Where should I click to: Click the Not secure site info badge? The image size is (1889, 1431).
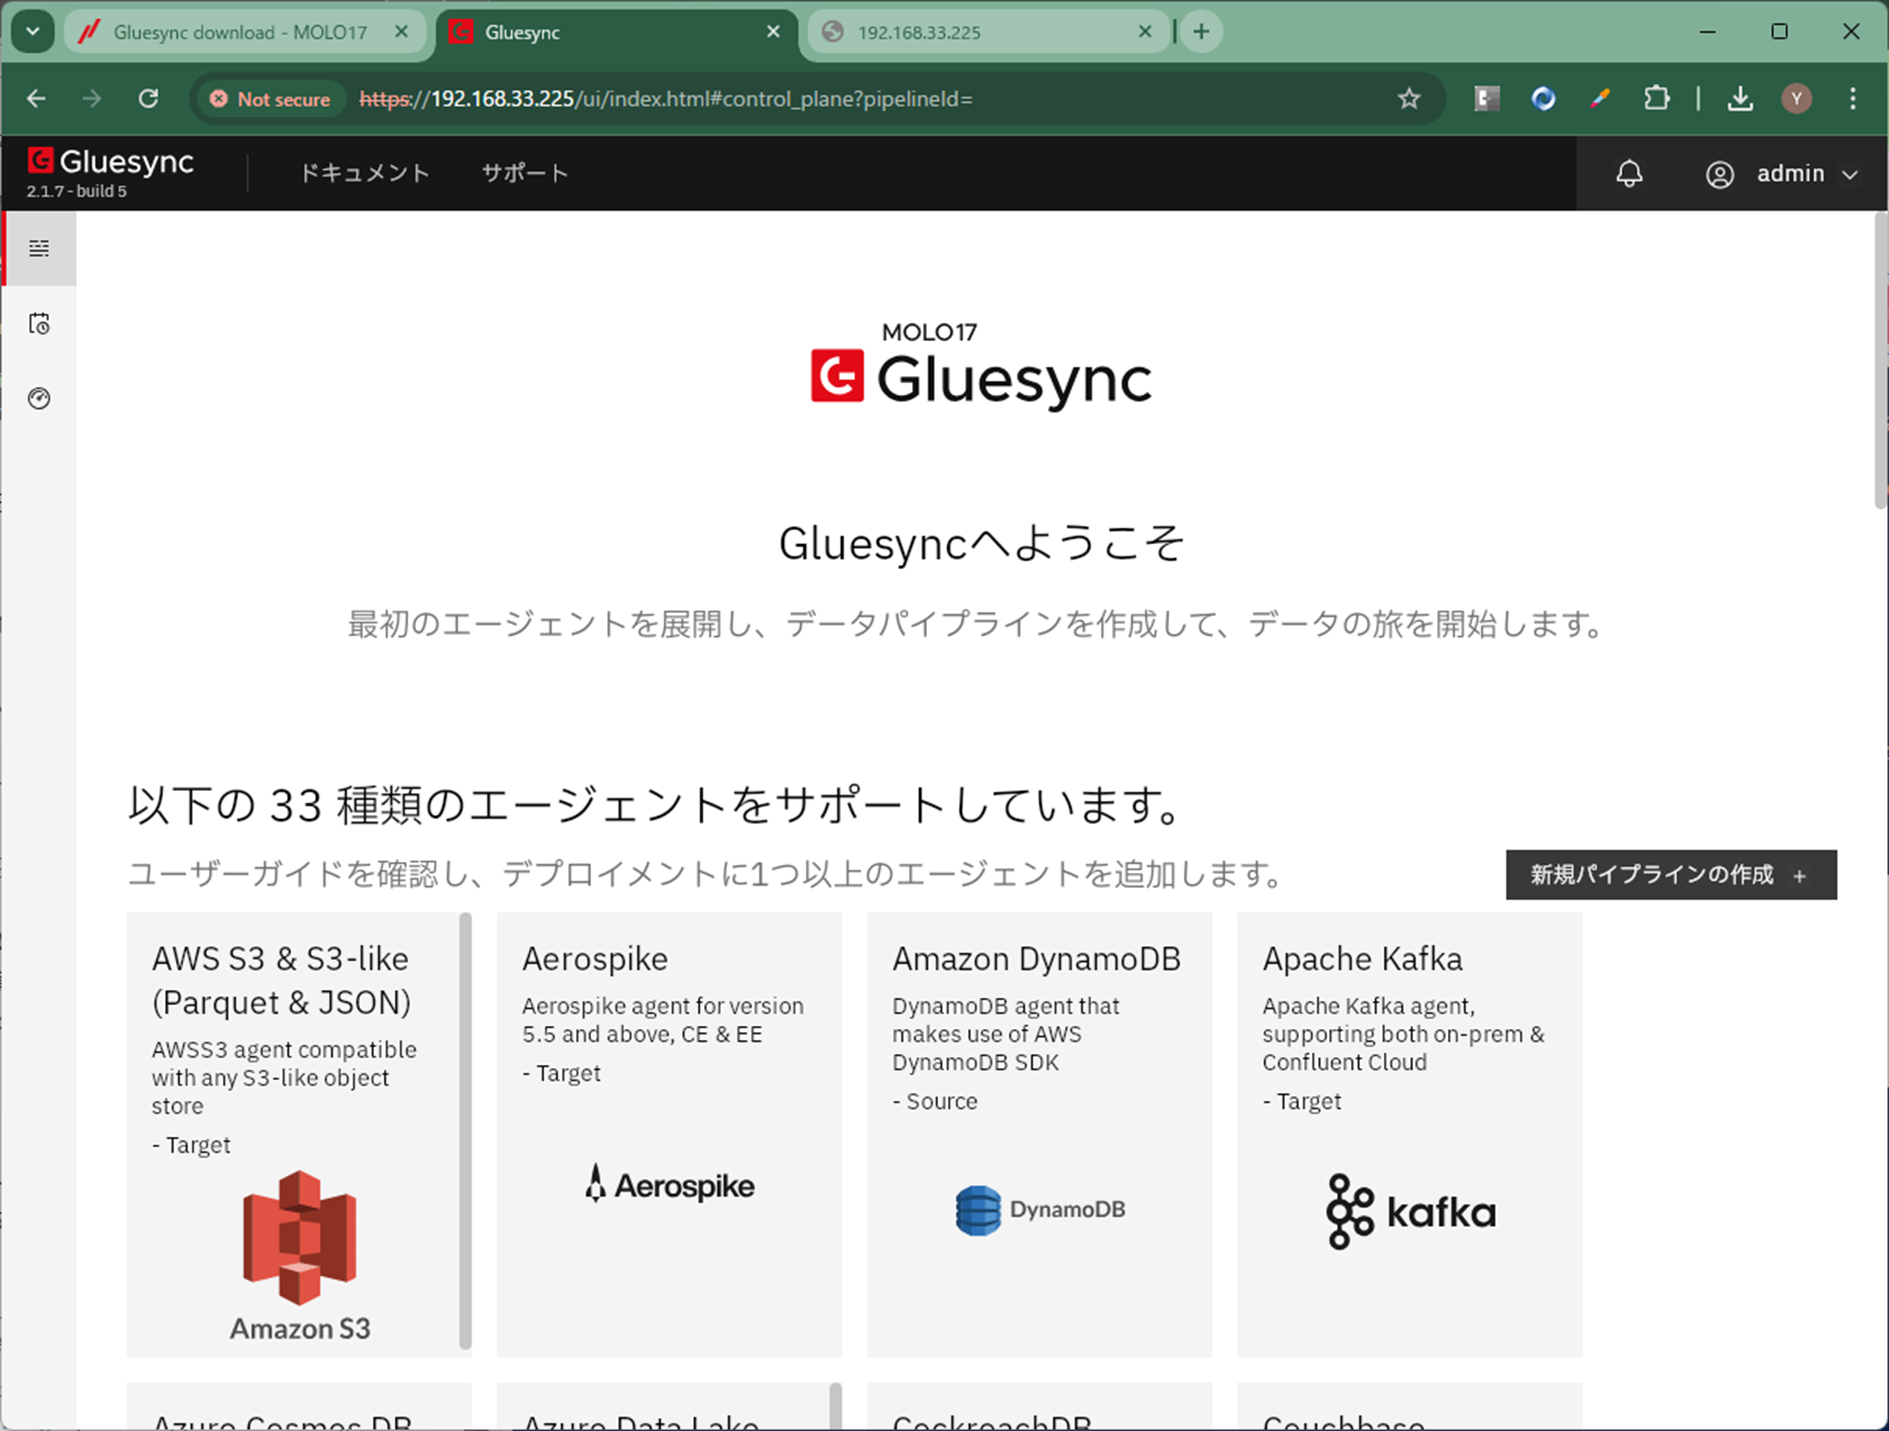coord(270,99)
